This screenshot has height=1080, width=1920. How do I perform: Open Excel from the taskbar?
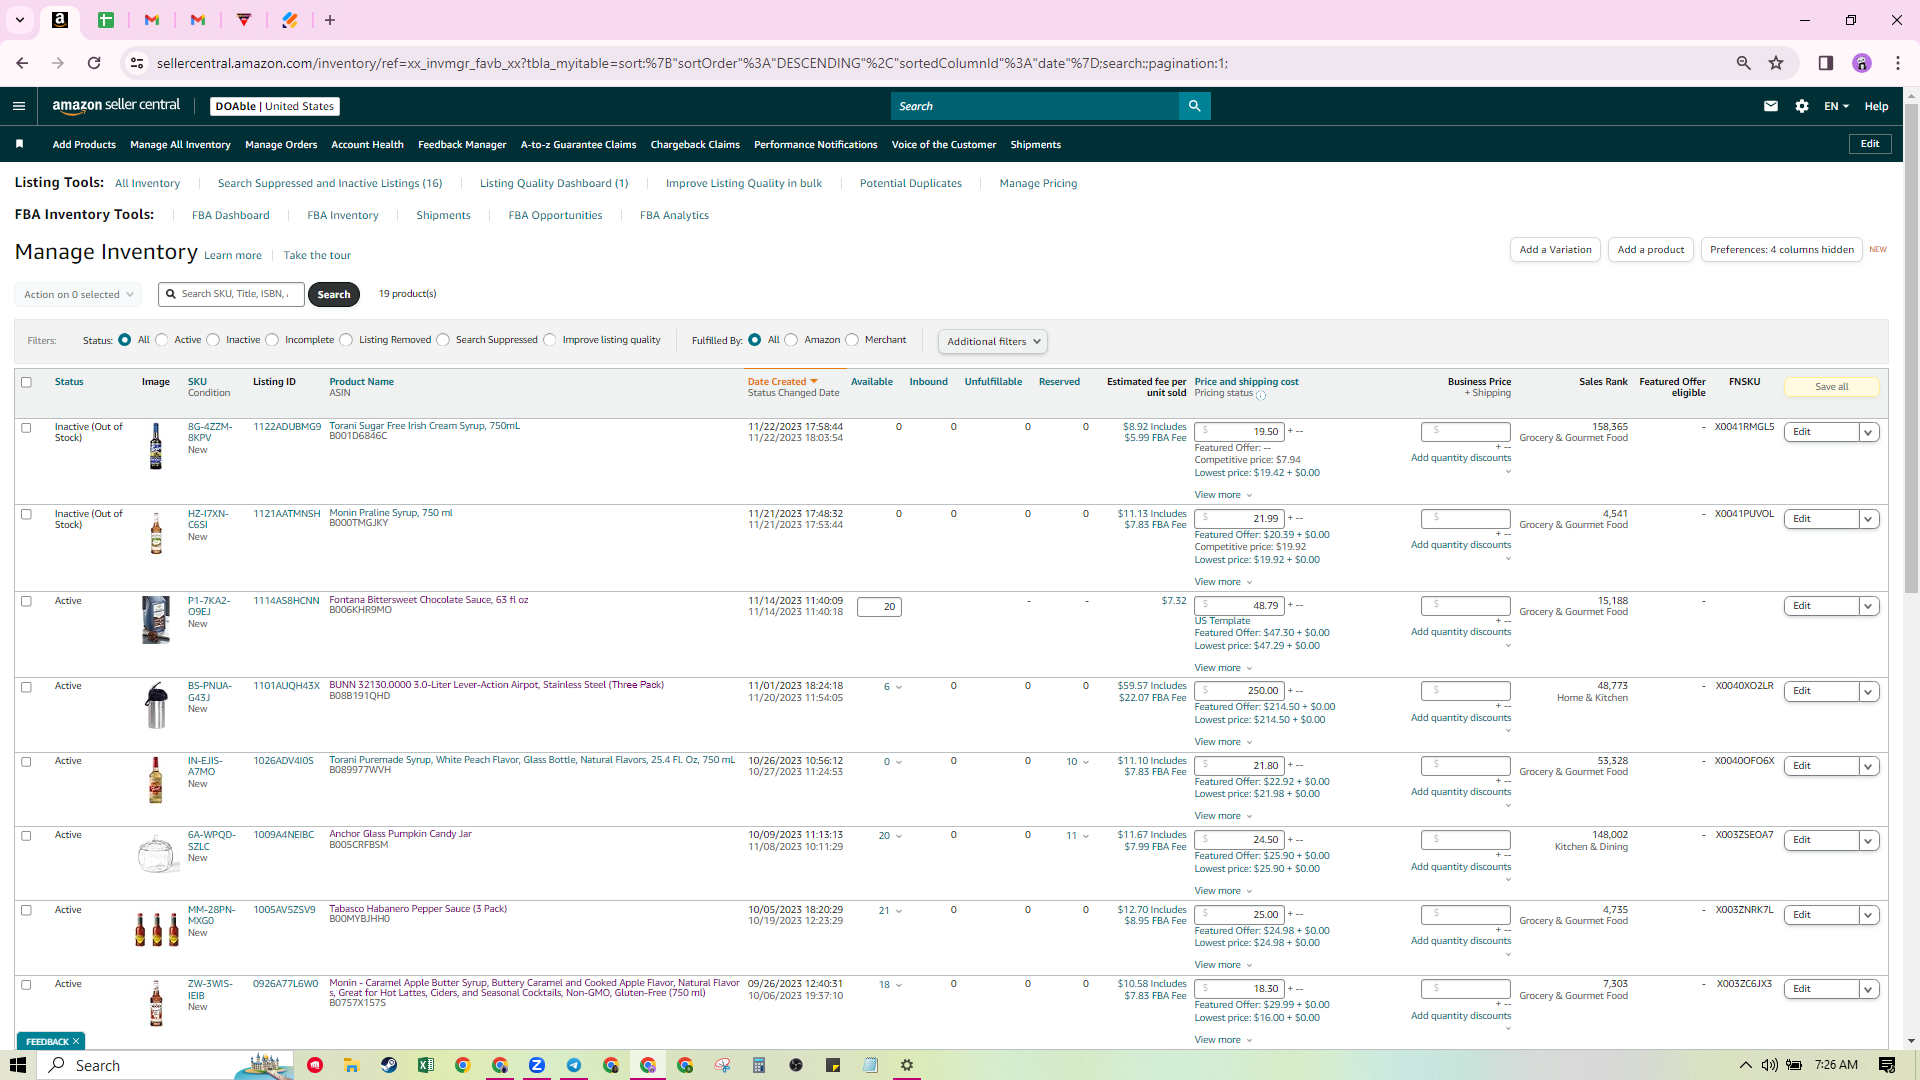(426, 1065)
